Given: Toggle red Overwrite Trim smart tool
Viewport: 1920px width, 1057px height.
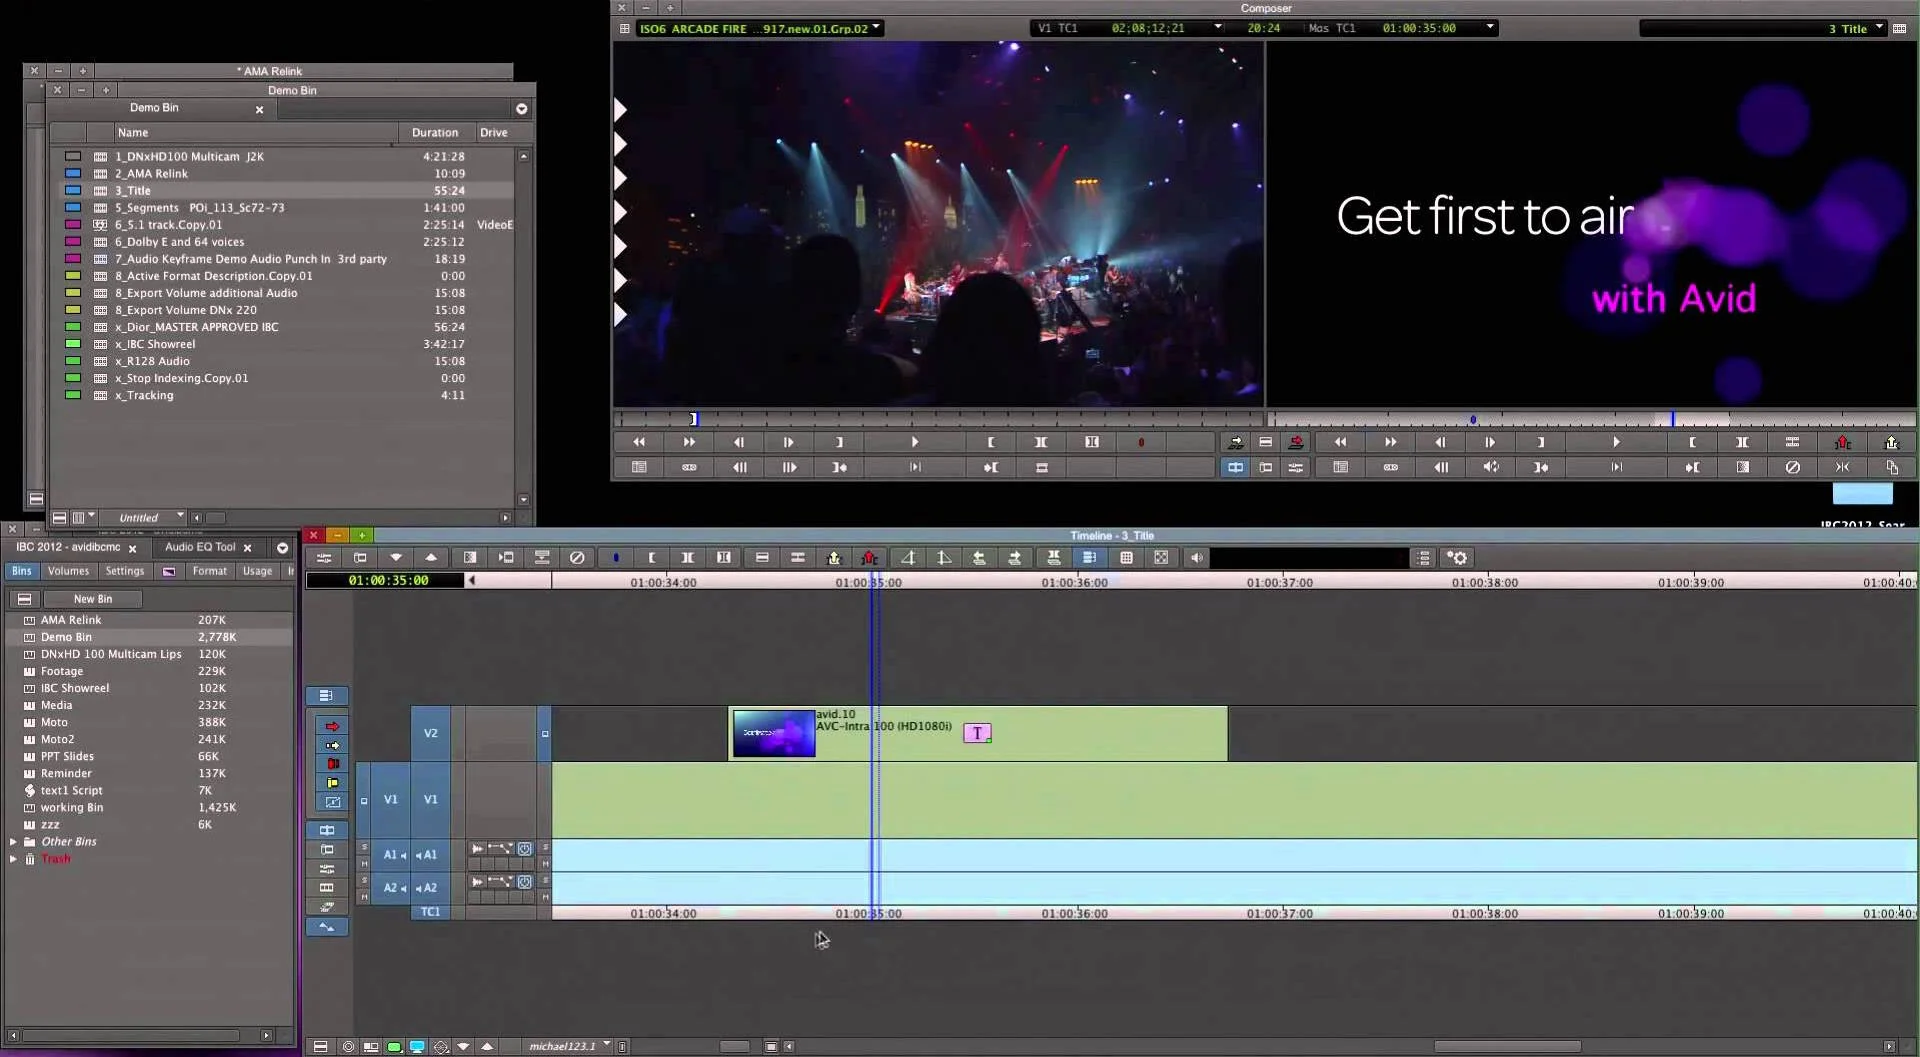Looking at the screenshot, I should pos(333,764).
